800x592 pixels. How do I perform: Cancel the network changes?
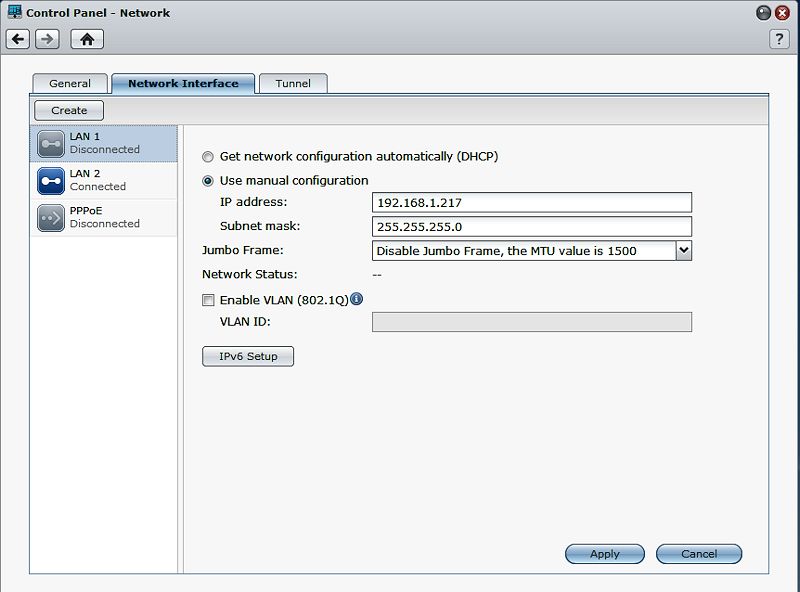[x=699, y=554]
